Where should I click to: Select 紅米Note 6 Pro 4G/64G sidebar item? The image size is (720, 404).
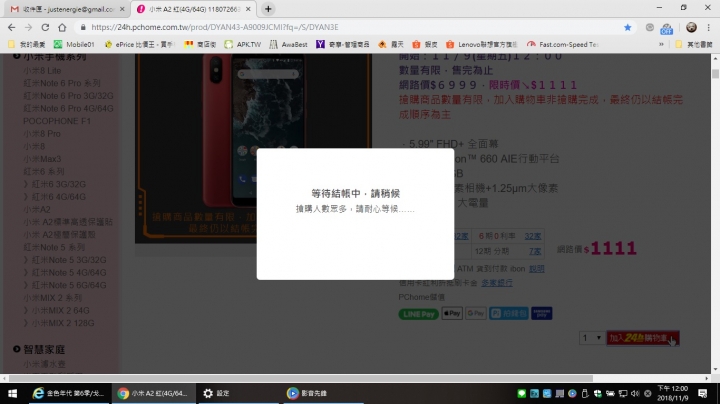[68, 109]
